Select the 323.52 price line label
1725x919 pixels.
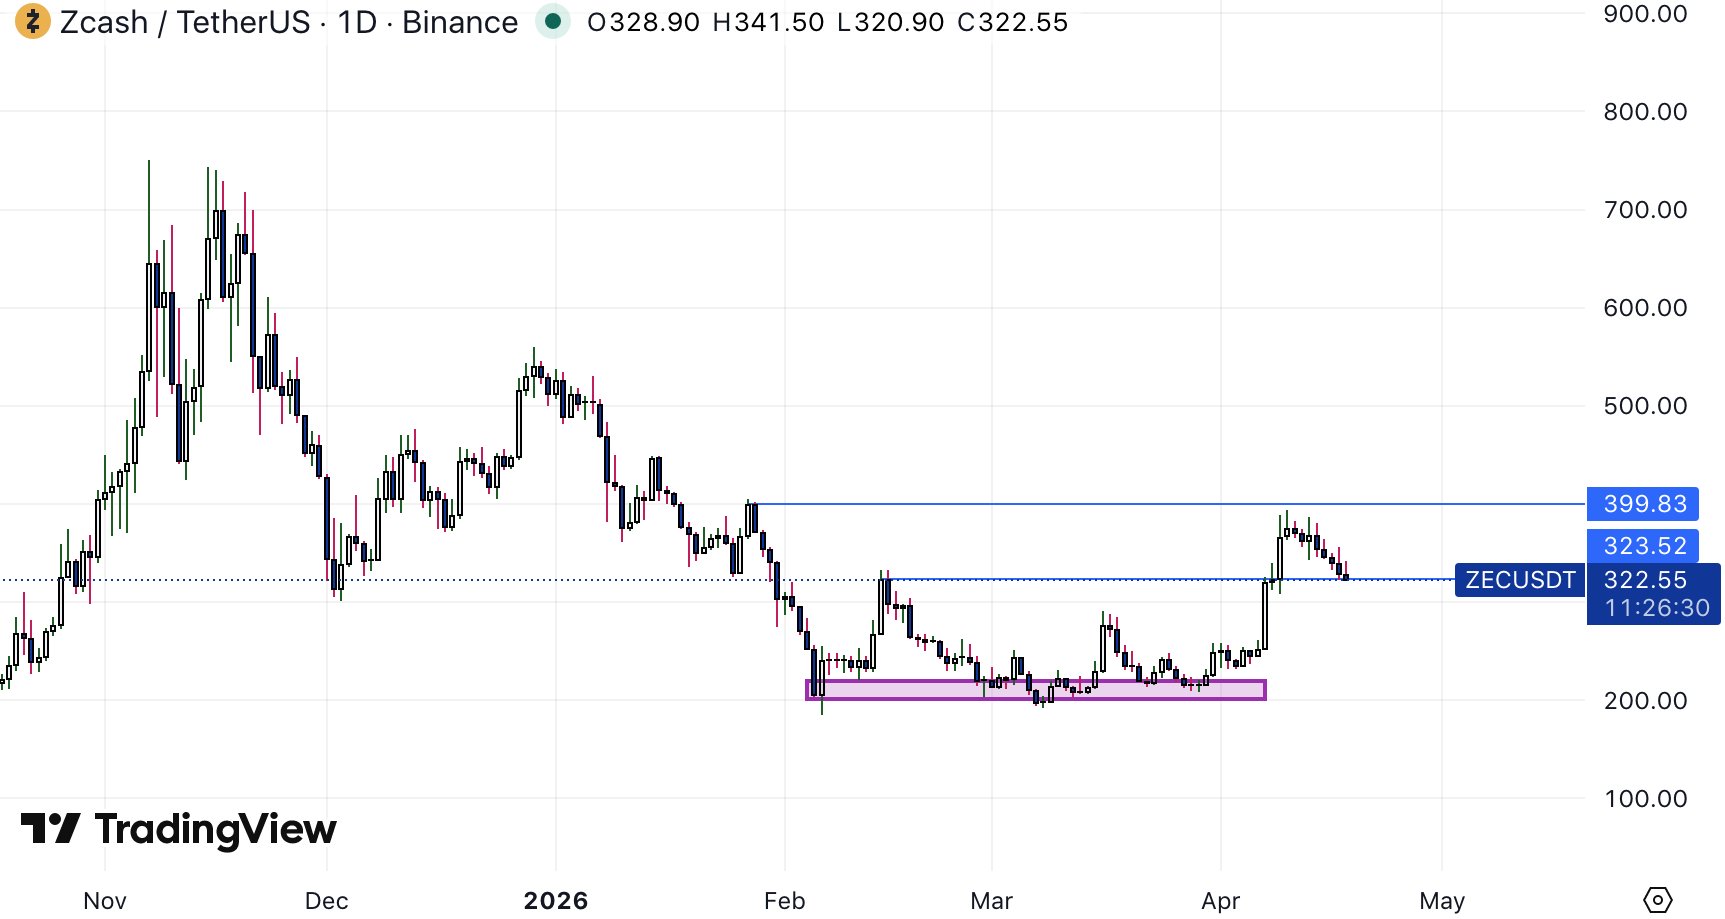(x=1644, y=546)
